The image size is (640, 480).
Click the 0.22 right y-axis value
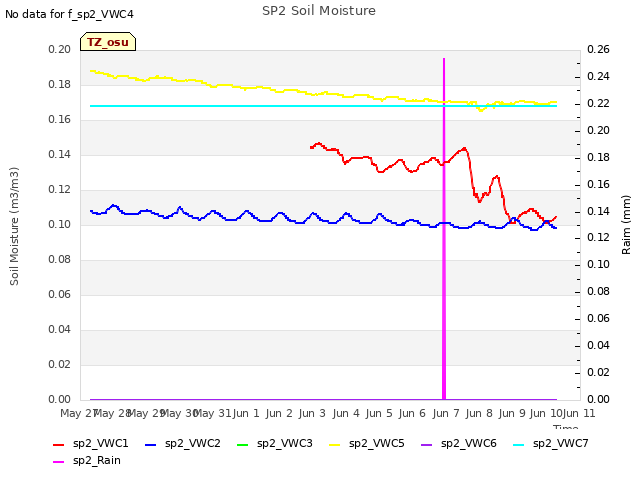pos(598,103)
